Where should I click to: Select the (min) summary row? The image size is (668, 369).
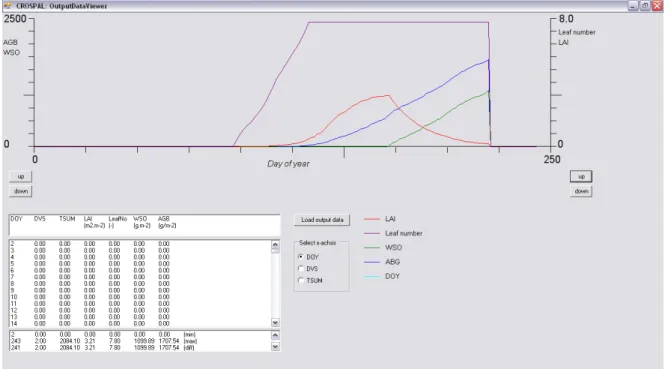coord(140,334)
